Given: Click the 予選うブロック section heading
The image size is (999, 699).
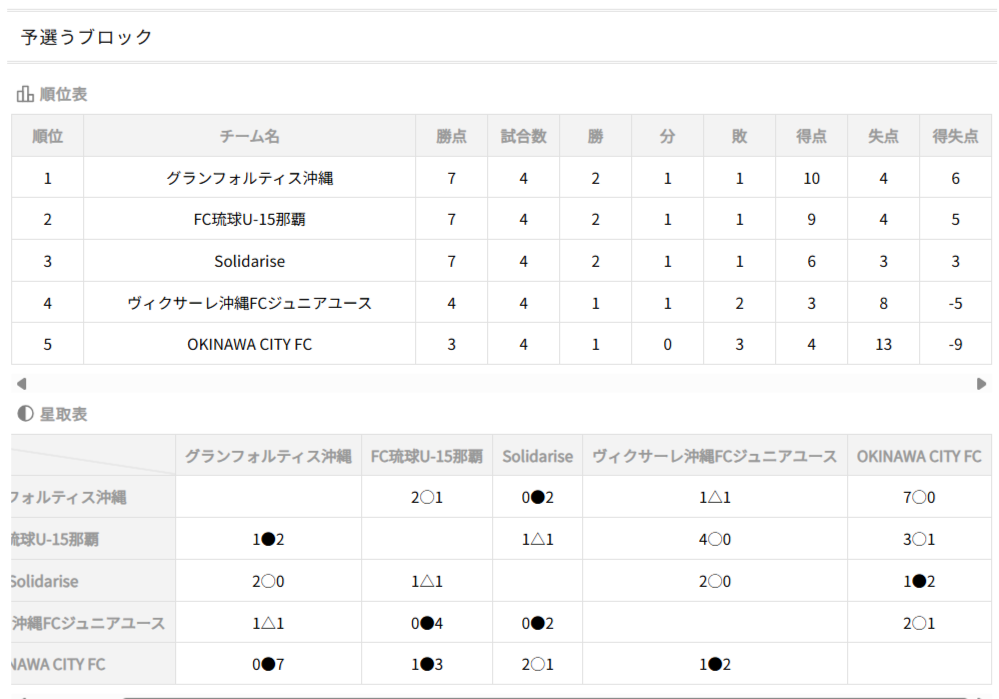Looking at the screenshot, I should 87,37.
